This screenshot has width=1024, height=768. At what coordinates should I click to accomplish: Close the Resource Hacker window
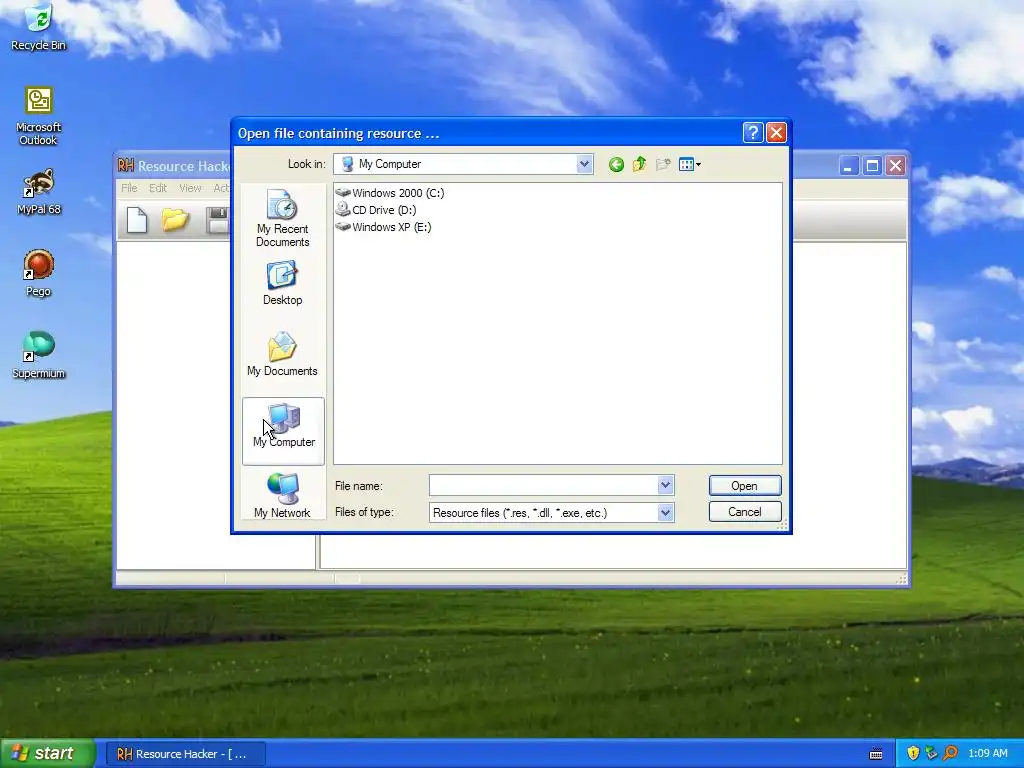[x=895, y=166]
